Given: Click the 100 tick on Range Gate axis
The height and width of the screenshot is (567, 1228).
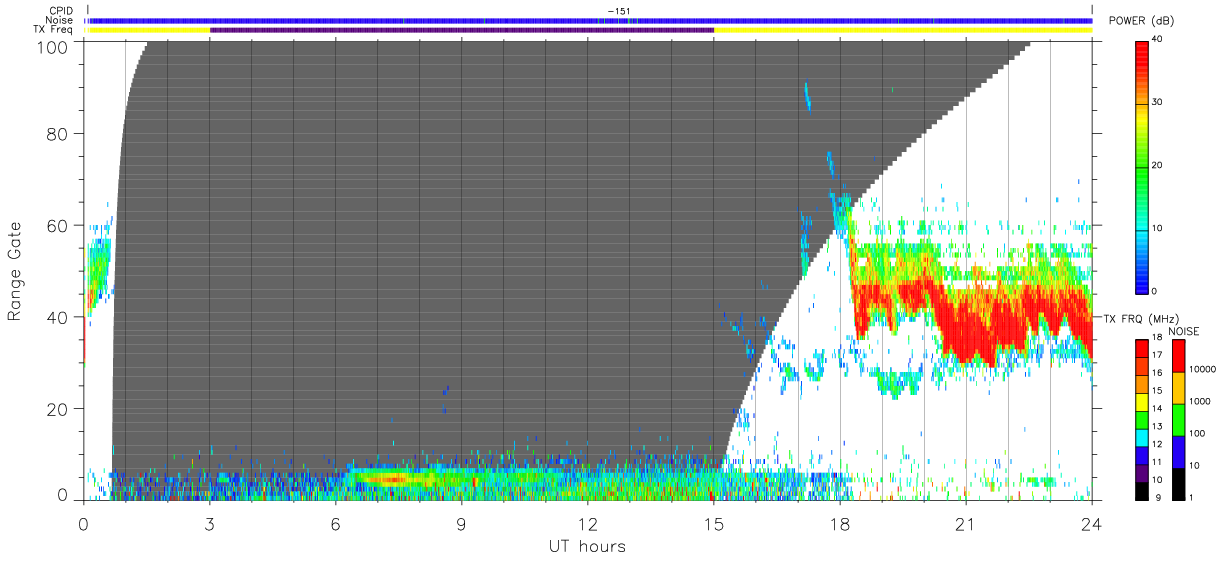Looking at the screenshot, I should coord(54,47).
